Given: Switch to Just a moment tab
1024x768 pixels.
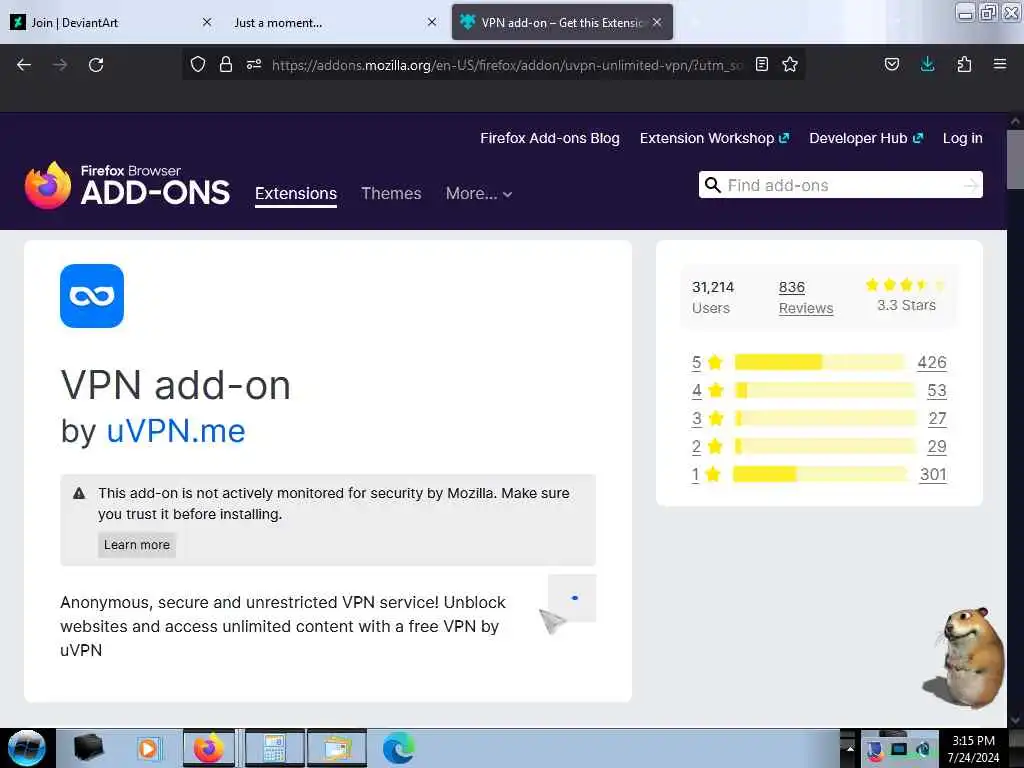Looking at the screenshot, I should click(x=336, y=22).
